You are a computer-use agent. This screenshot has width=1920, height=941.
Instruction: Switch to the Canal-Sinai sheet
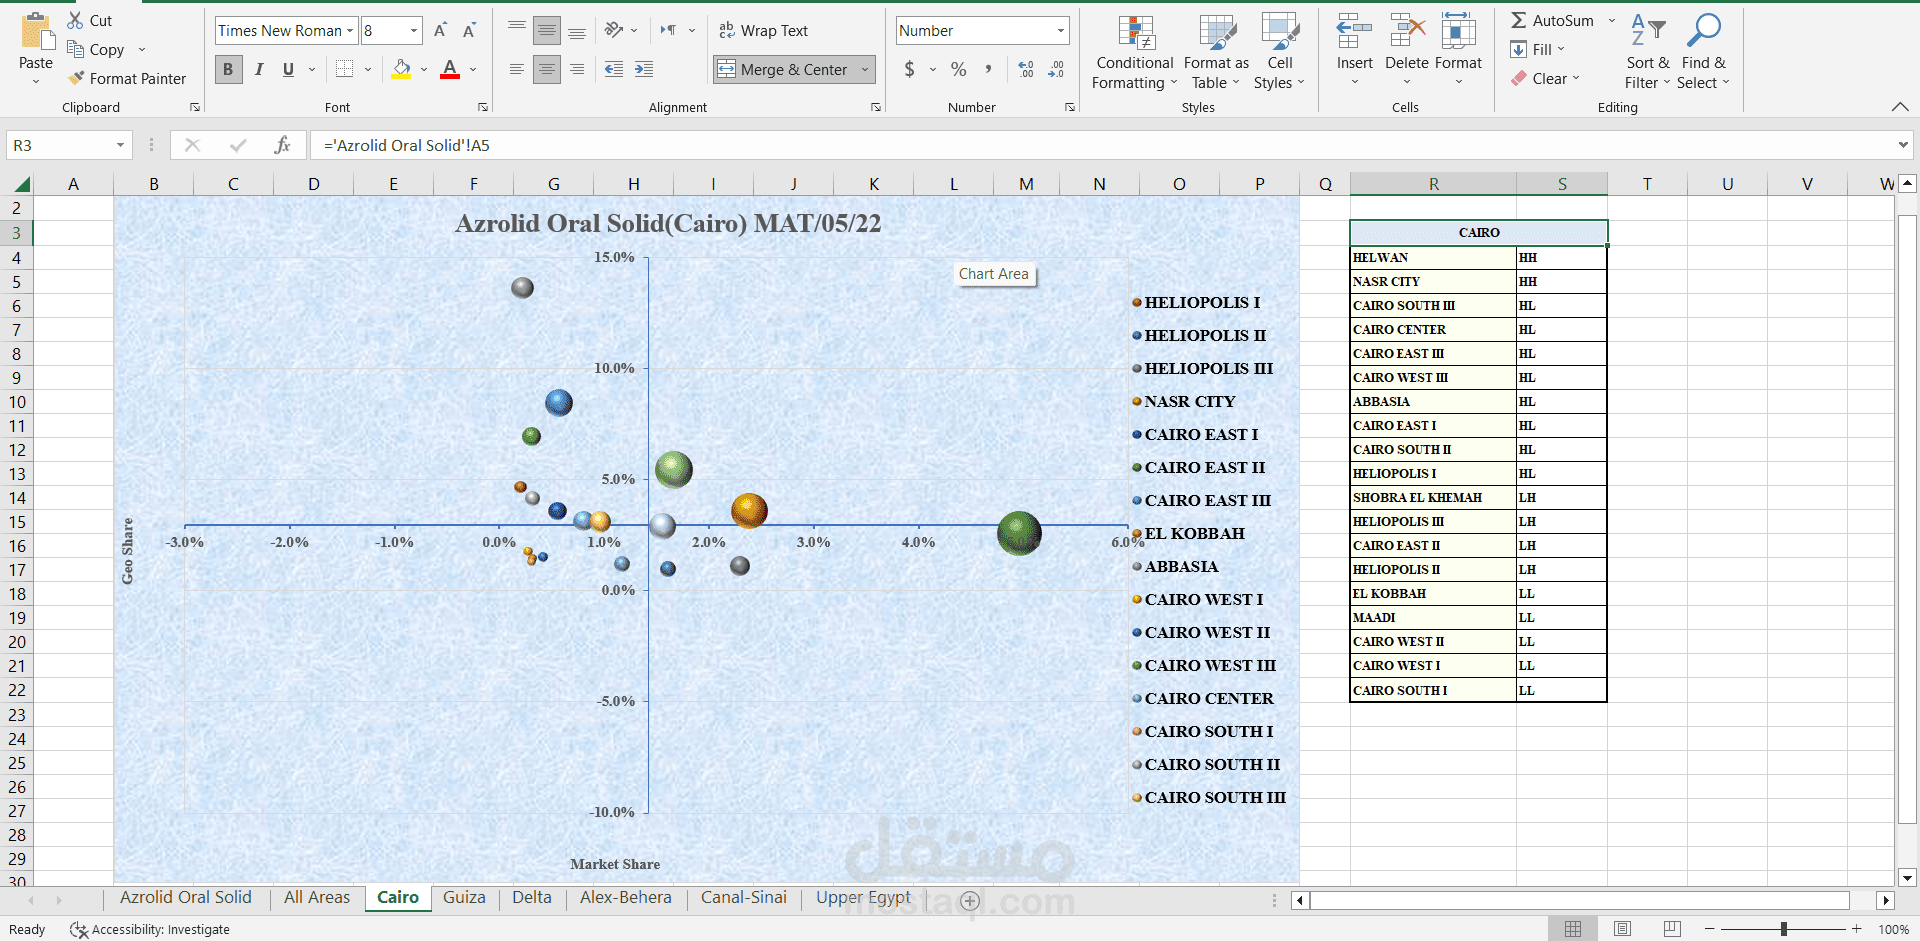pos(744,897)
